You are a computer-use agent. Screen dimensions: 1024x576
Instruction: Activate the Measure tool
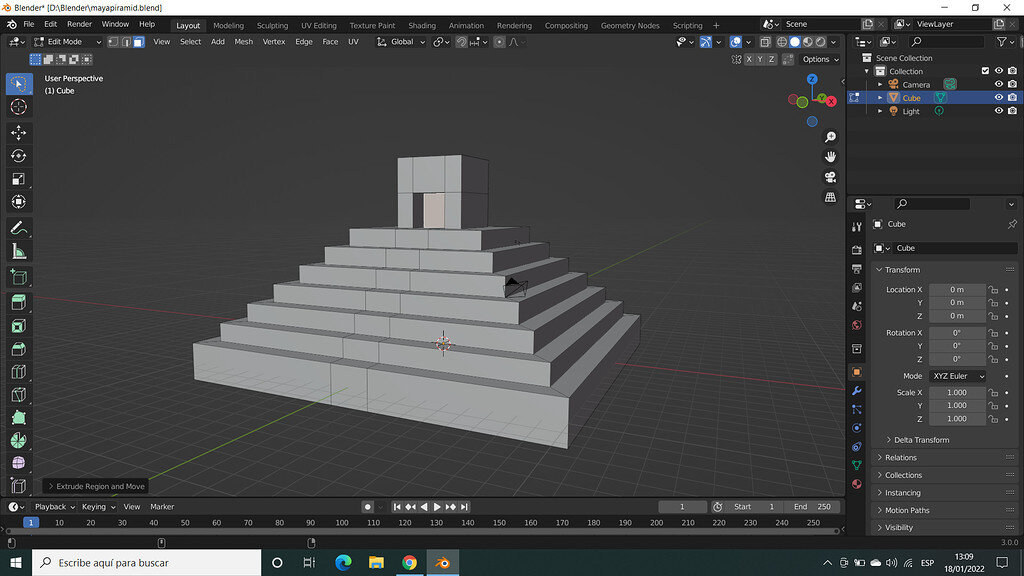pyautogui.click(x=19, y=252)
